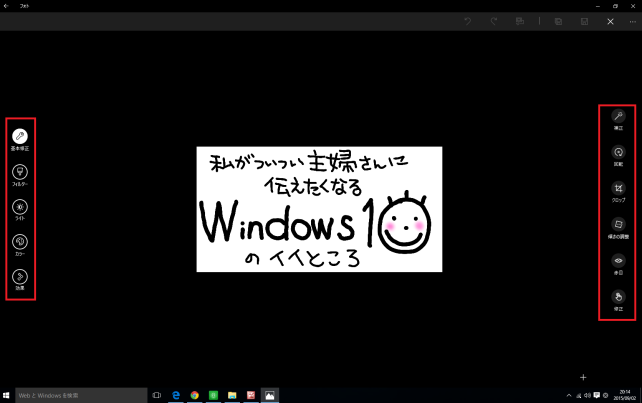642x403 pixels.
Task: Open the three-dots more options menu
Action: click(x=633, y=21)
